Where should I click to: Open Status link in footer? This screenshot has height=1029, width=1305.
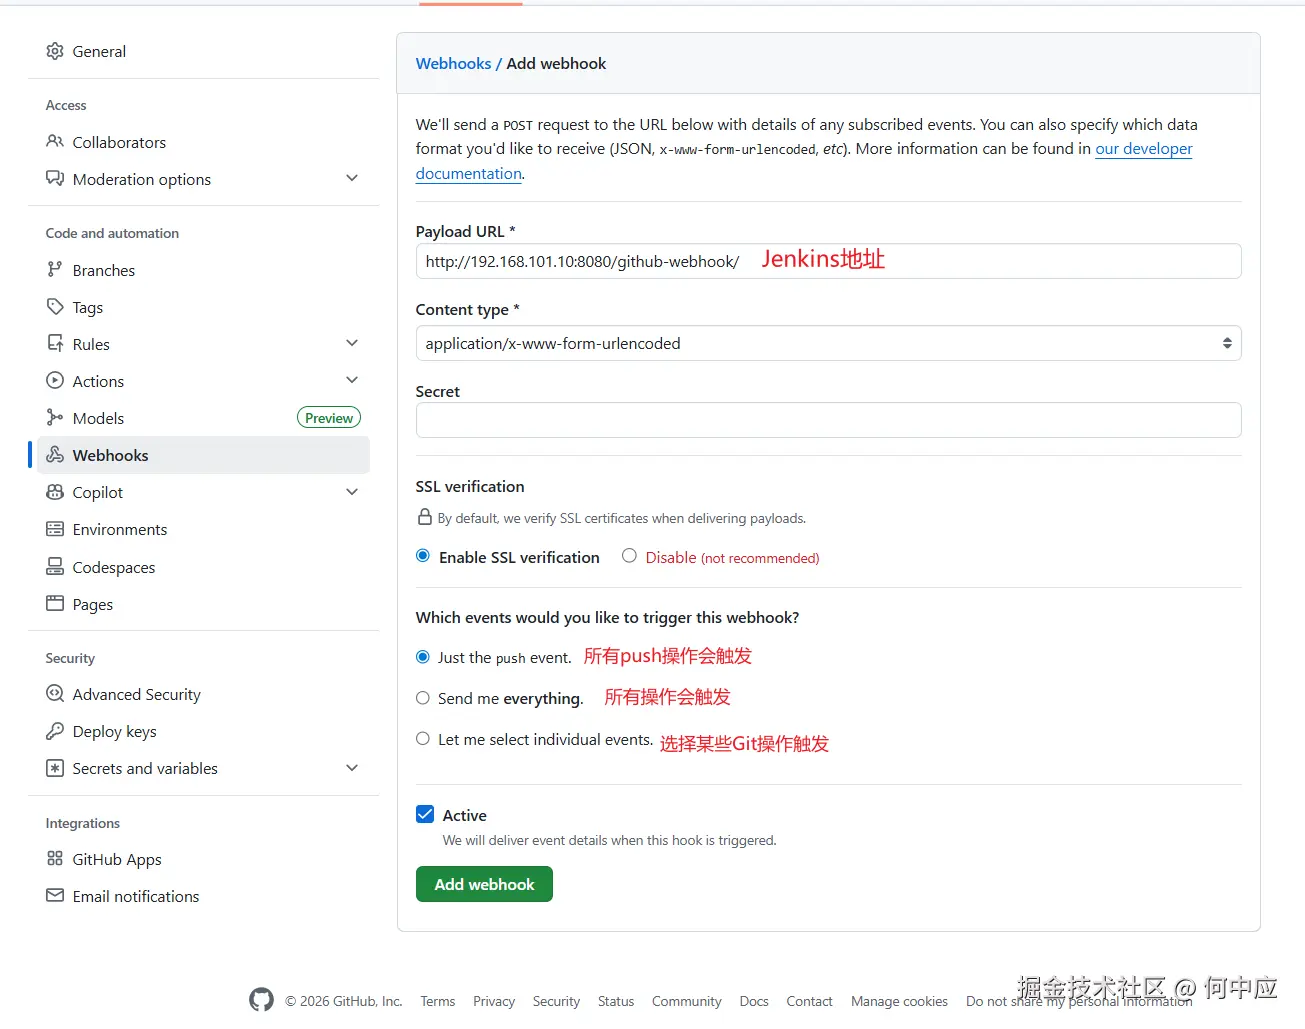coord(616,1001)
